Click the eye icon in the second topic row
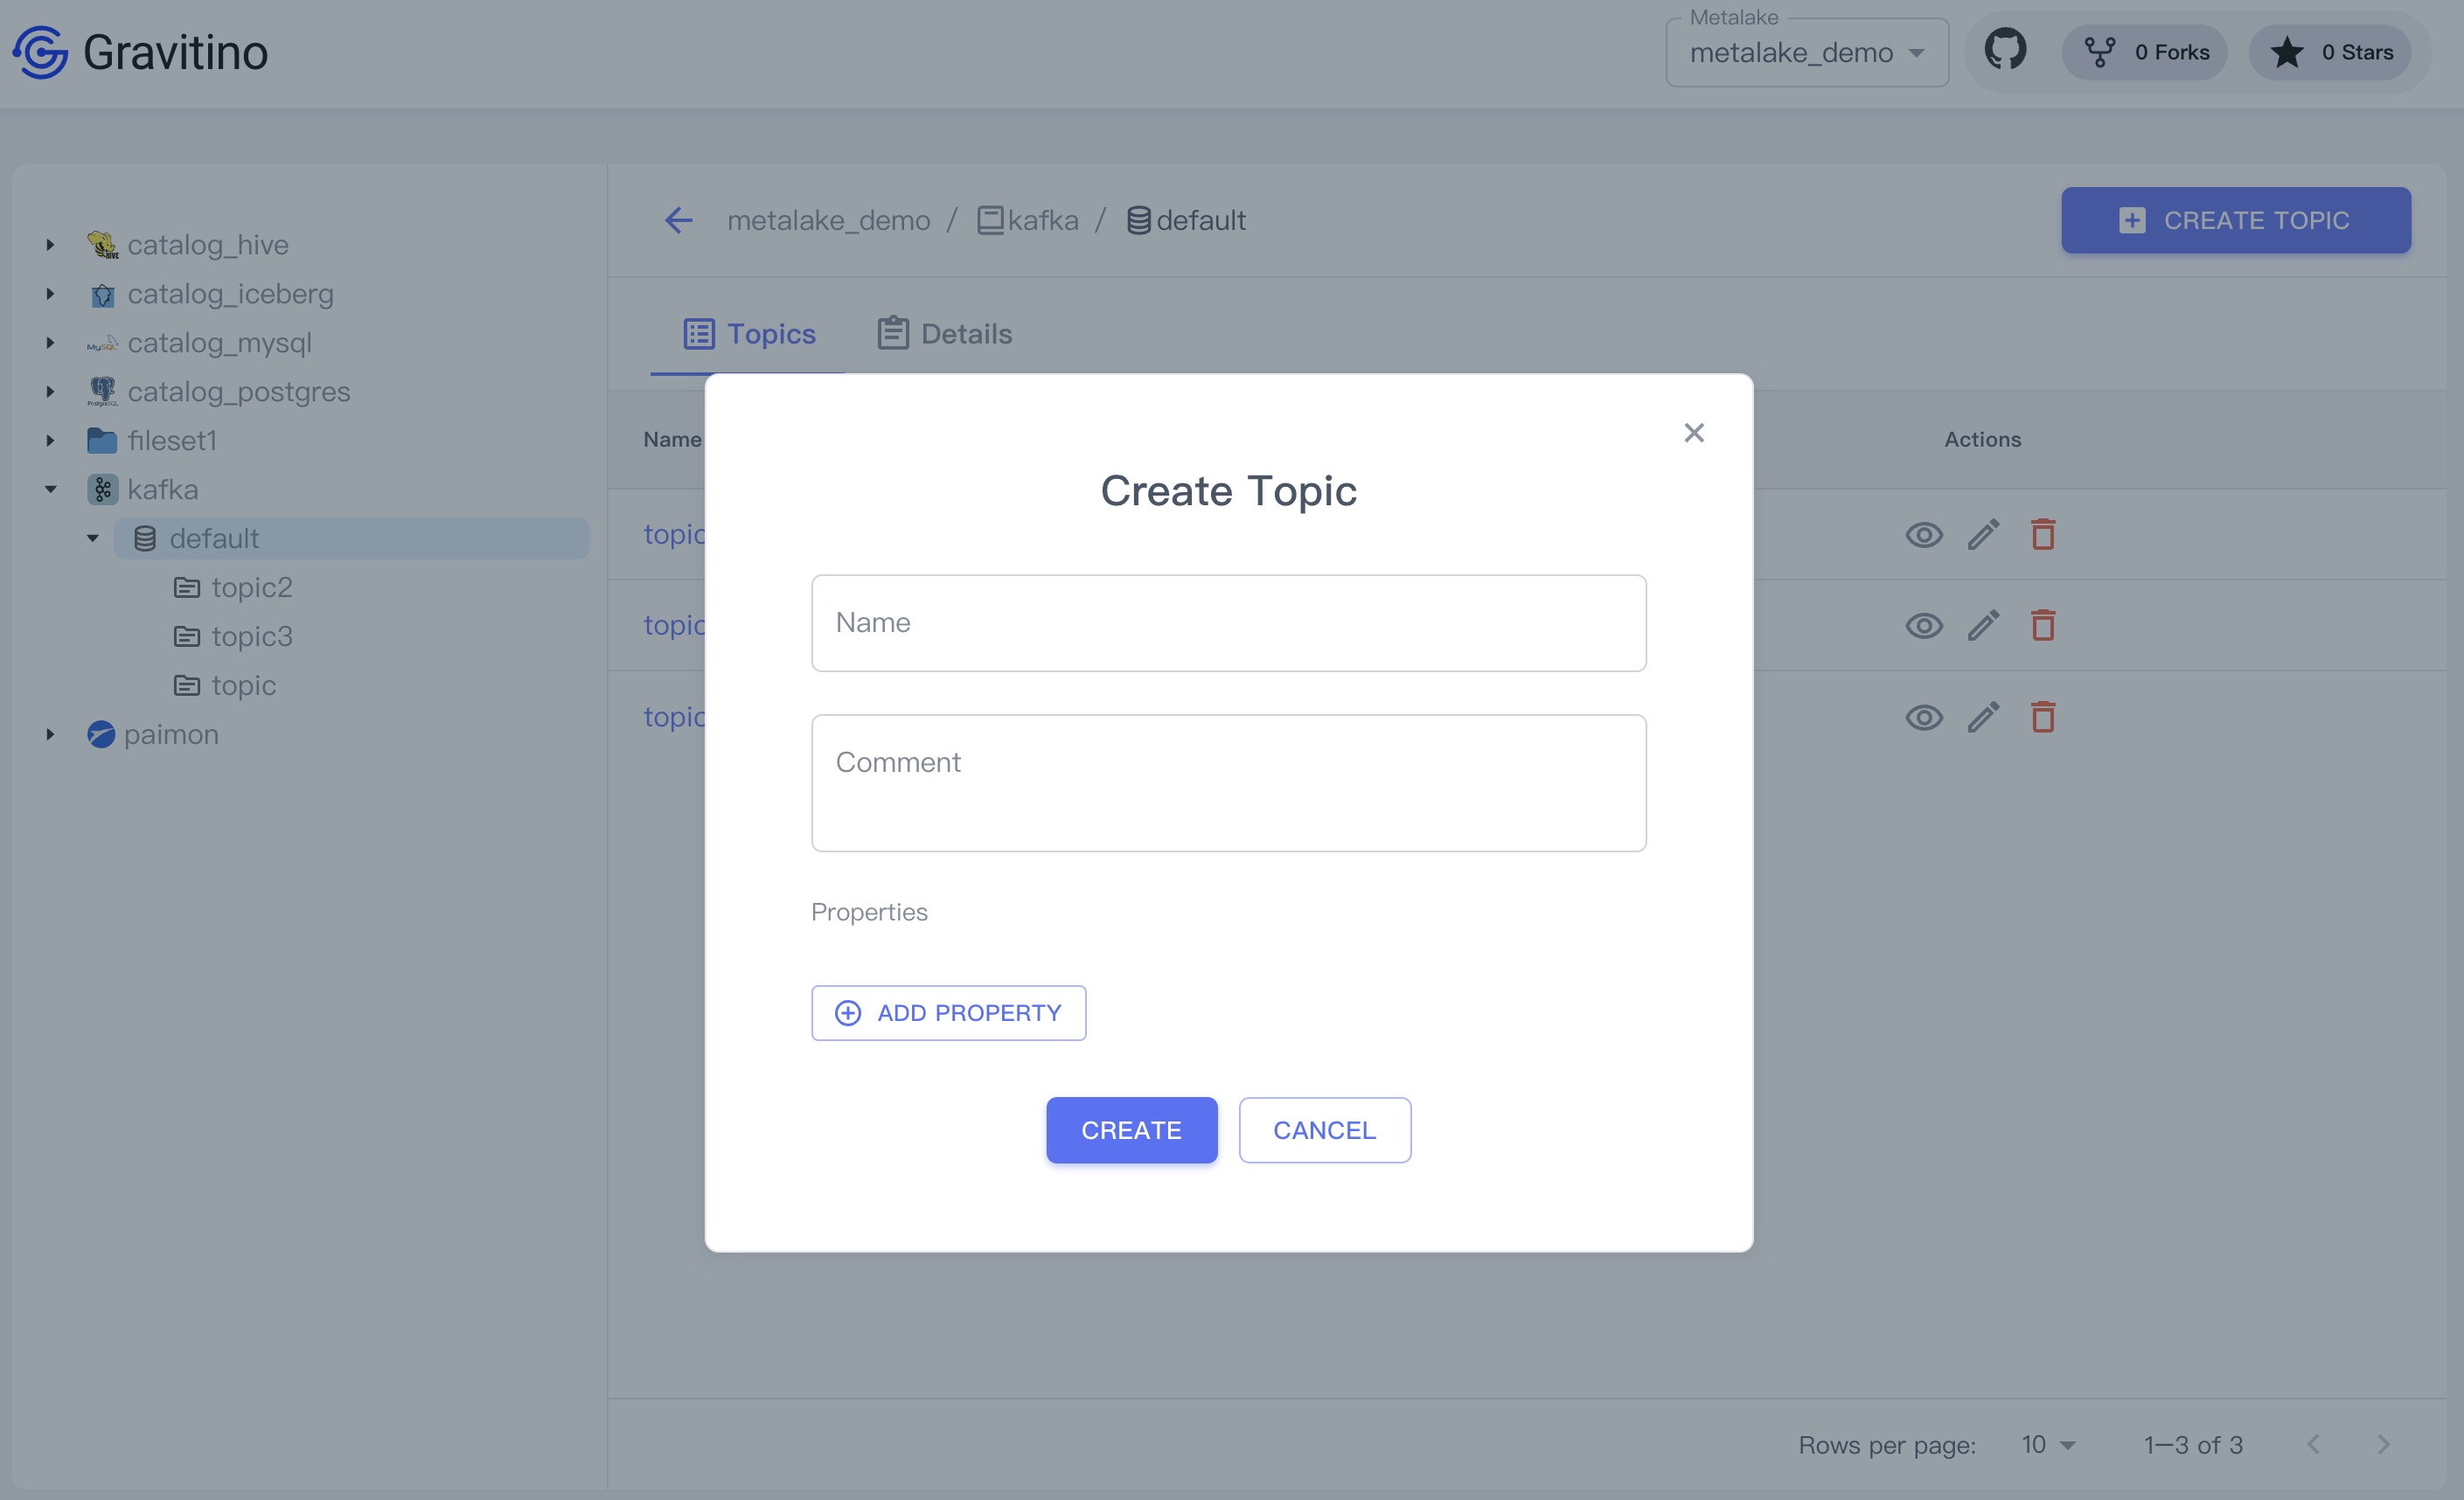Image resolution: width=2464 pixels, height=1500 pixels. pos(1923,626)
